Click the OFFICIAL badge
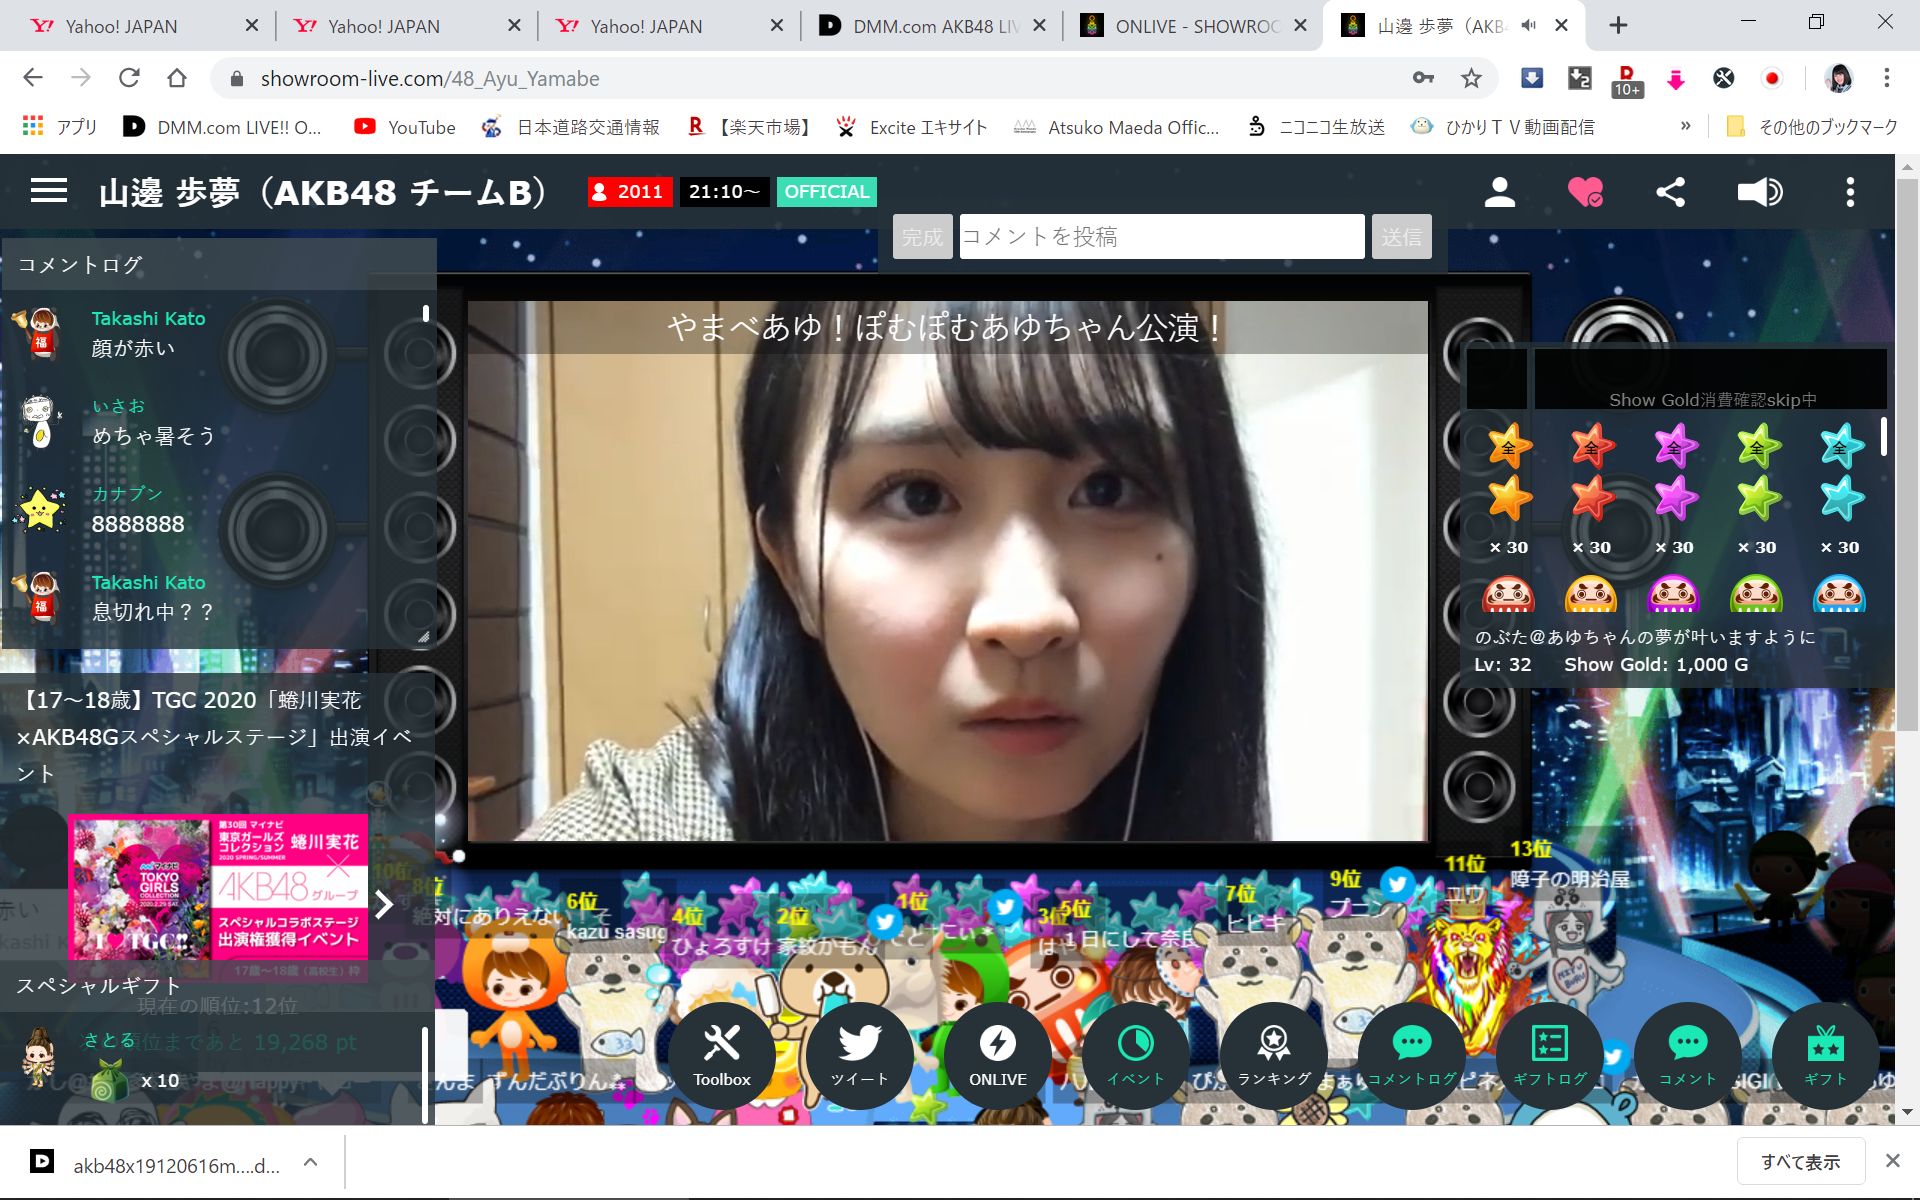Screen dimensions: 1920x1200 826,191
